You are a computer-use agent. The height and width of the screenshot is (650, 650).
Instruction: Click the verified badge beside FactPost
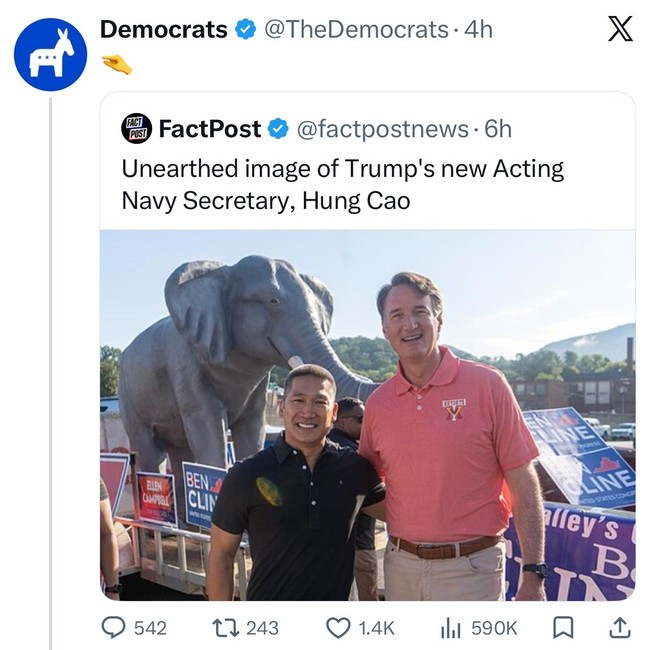(279, 129)
